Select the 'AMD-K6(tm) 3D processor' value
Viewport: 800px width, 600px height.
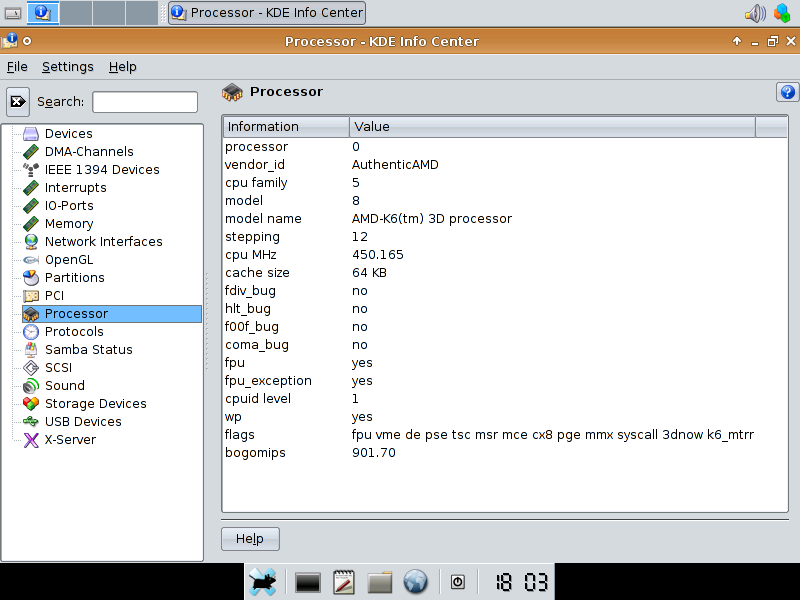click(x=432, y=219)
